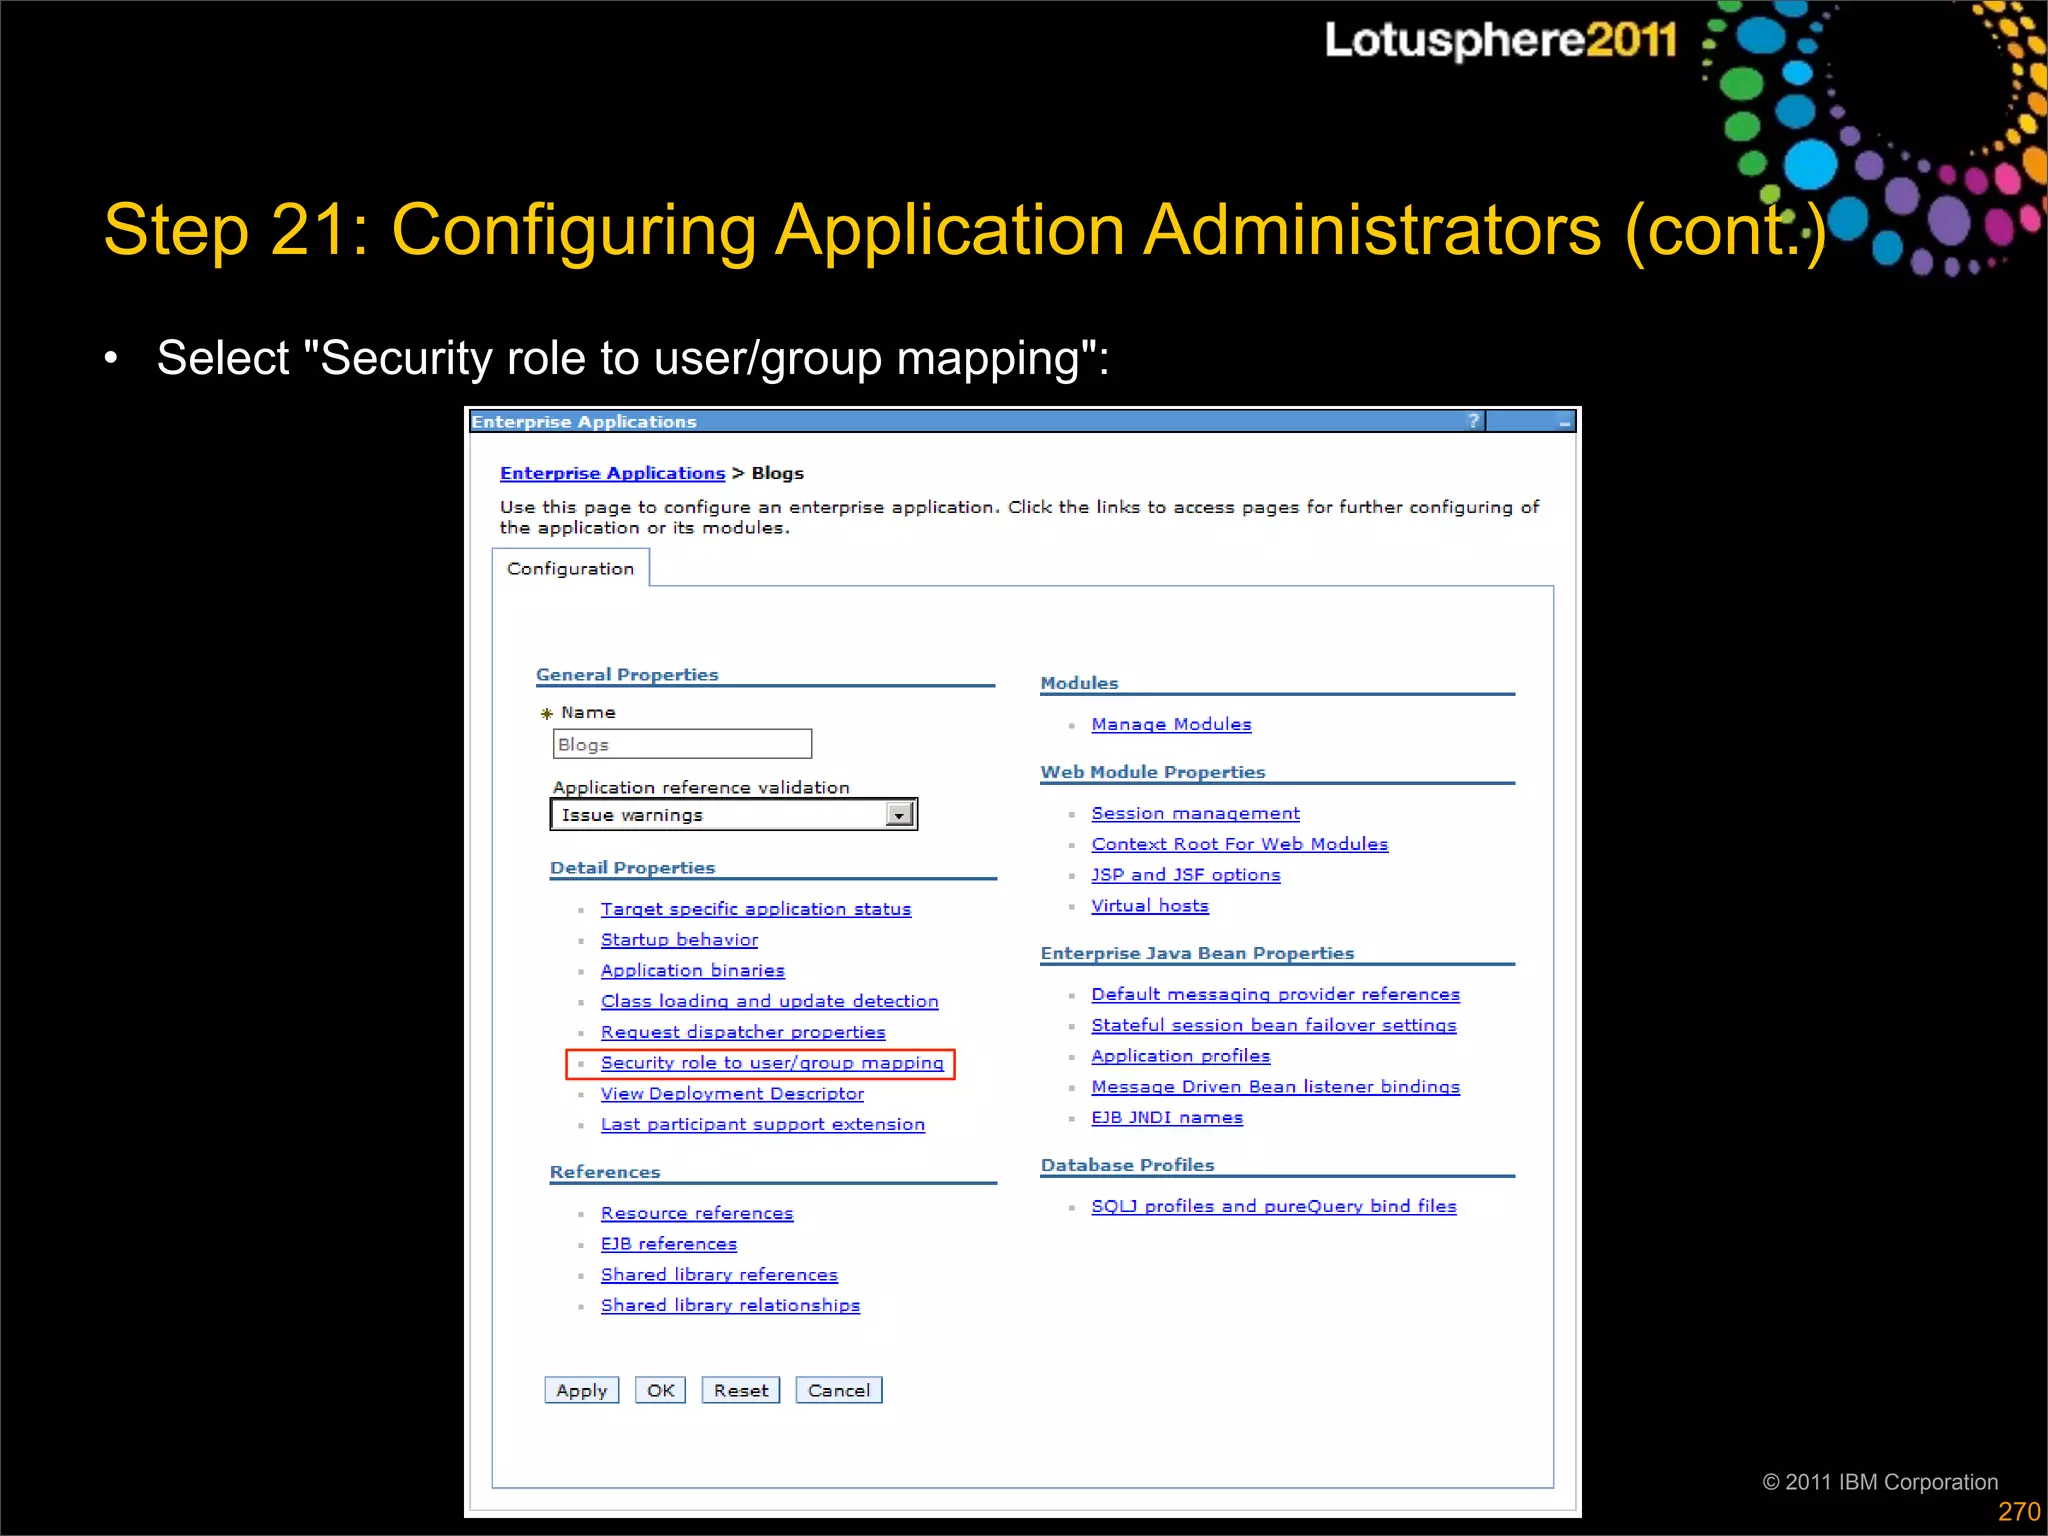This screenshot has width=2048, height=1536.
Task: Open Class loading and update detection
Action: (x=769, y=1001)
